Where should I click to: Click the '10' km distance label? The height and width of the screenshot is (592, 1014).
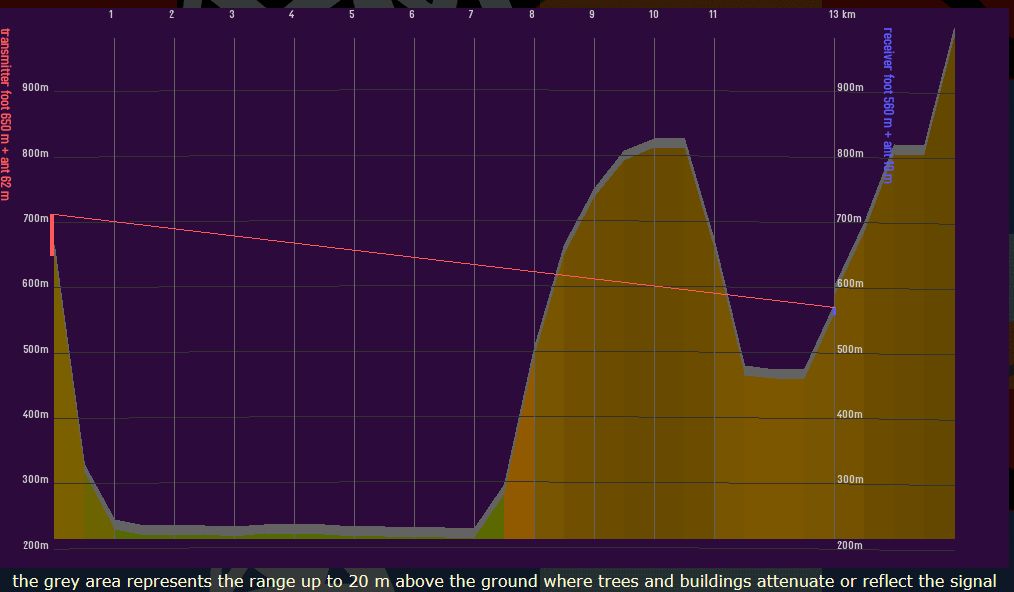pyautogui.click(x=654, y=14)
